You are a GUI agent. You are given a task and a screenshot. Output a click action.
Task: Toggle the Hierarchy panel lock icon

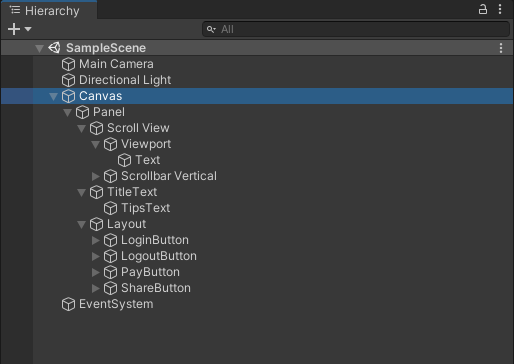482,9
